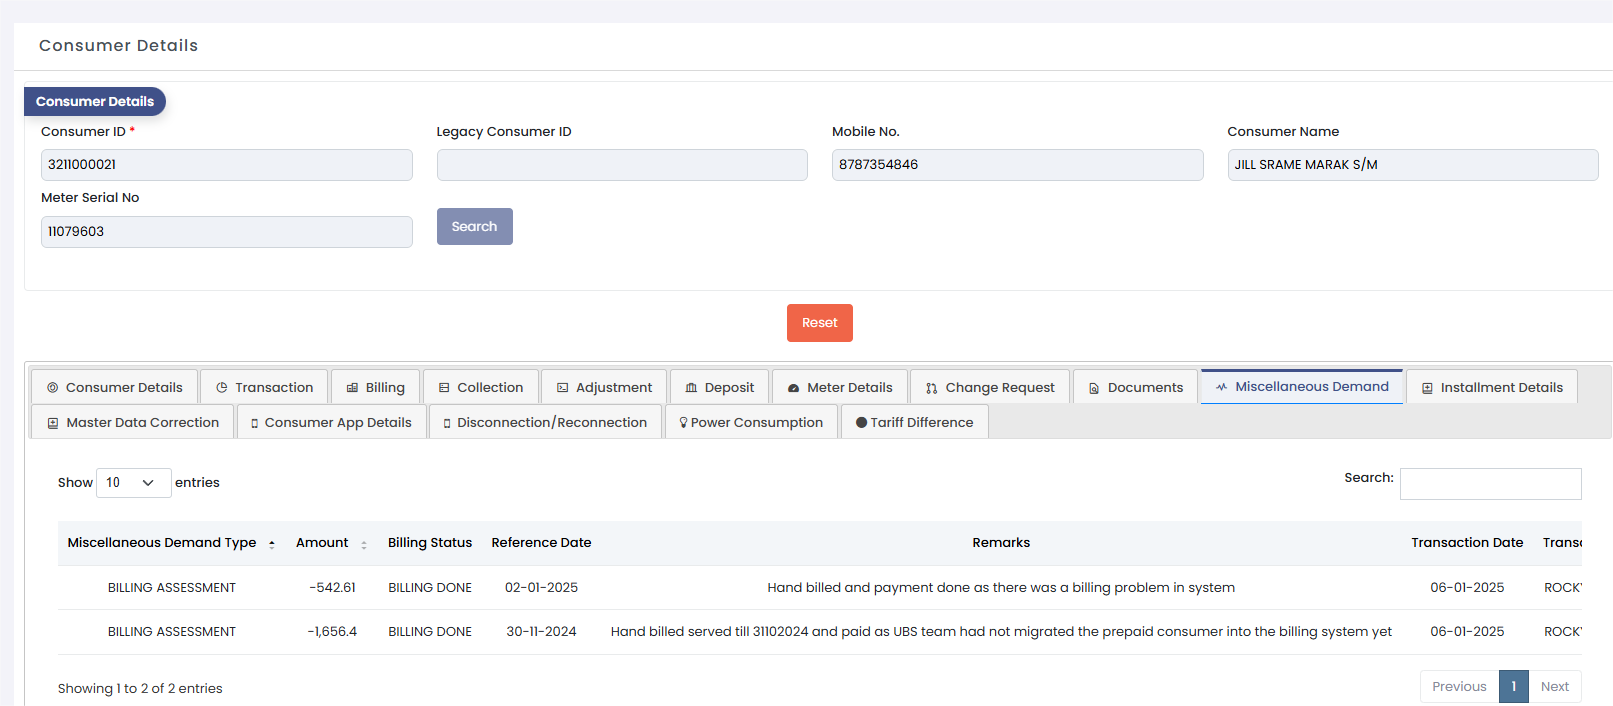Open the Power Consumption tab
The image size is (1613, 706).
750,422
